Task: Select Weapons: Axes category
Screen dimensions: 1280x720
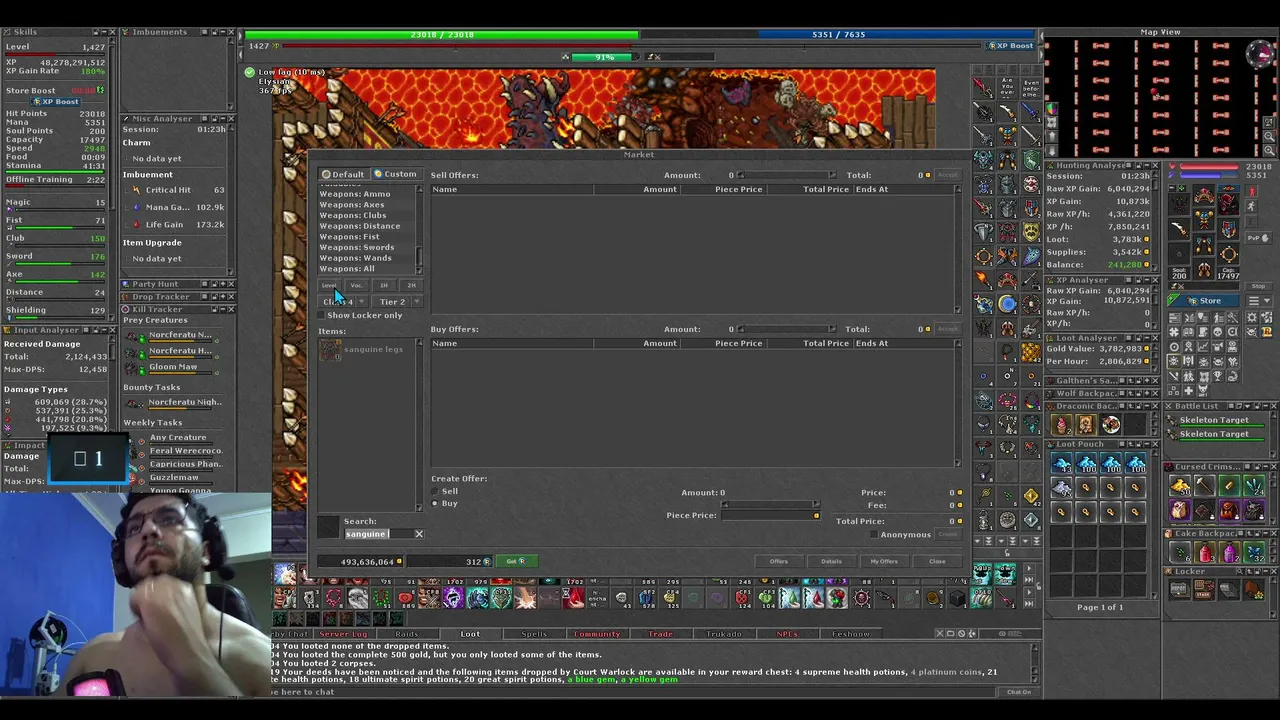Action: click(x=352, y=205)
